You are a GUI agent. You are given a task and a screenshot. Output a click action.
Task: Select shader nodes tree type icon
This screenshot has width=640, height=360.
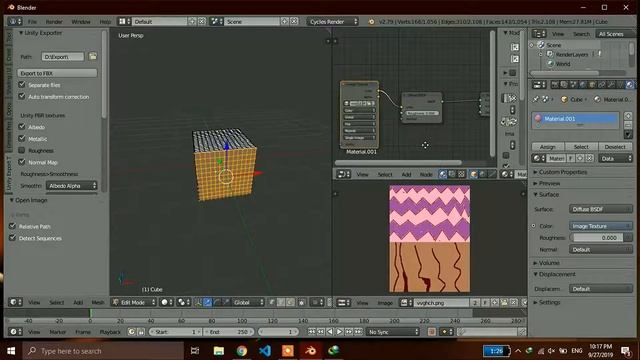[443, 174]
